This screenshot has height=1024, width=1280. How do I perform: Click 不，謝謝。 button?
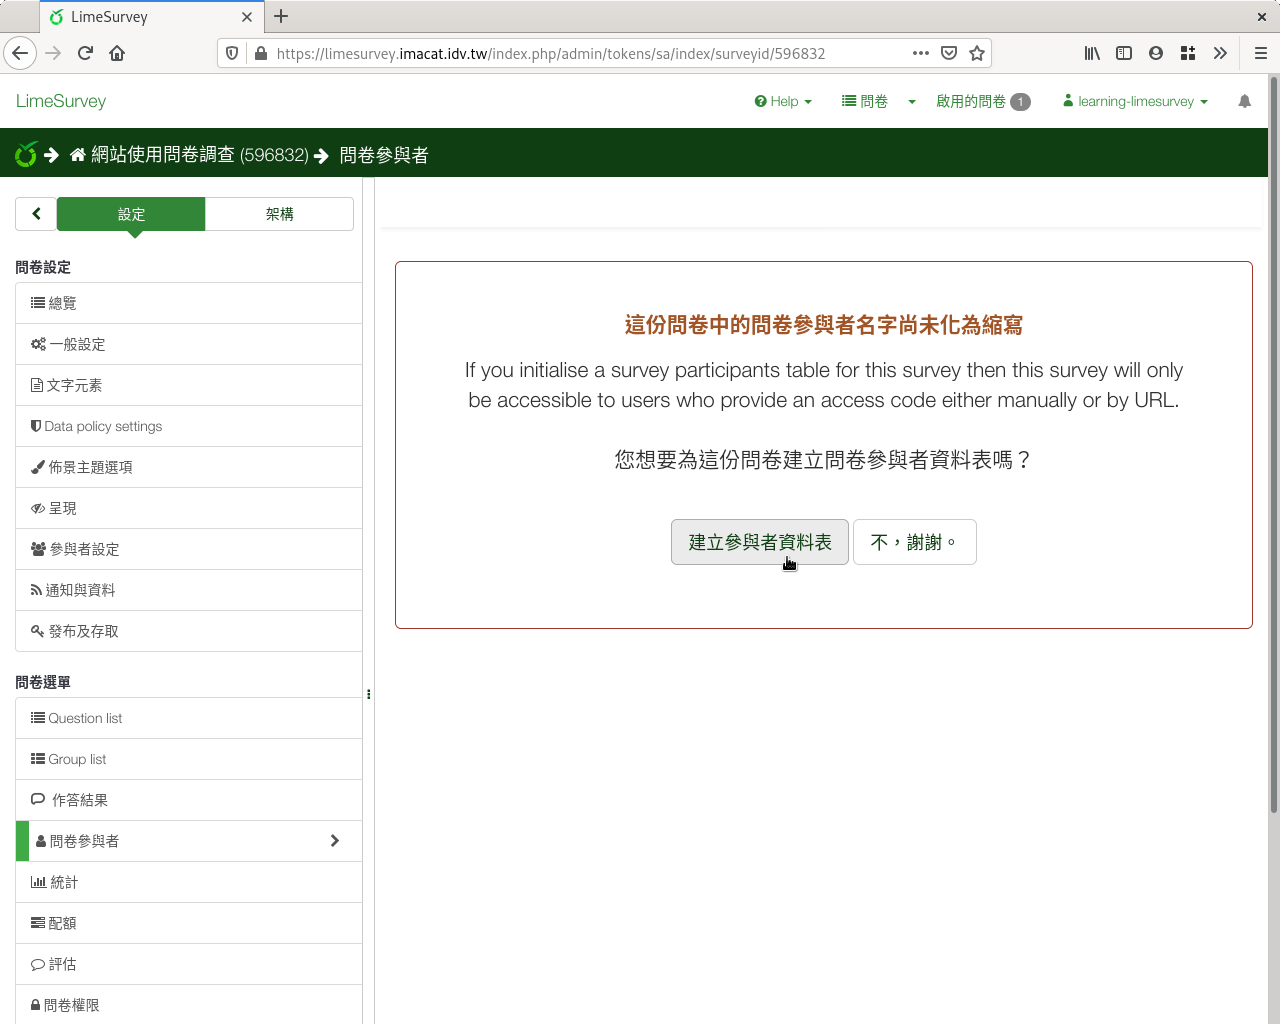915,542
